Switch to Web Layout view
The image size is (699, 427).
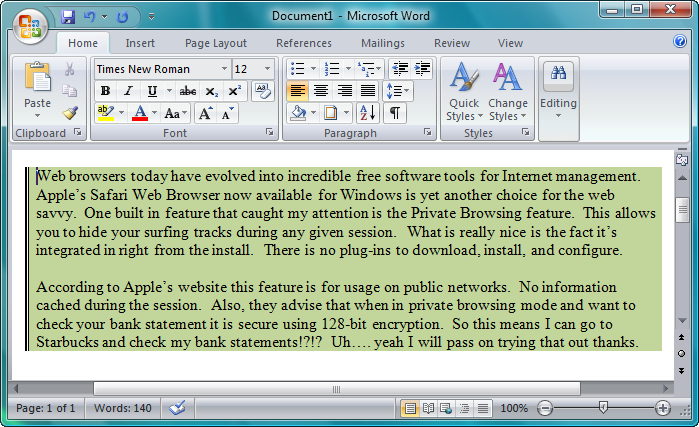[446, 408]
